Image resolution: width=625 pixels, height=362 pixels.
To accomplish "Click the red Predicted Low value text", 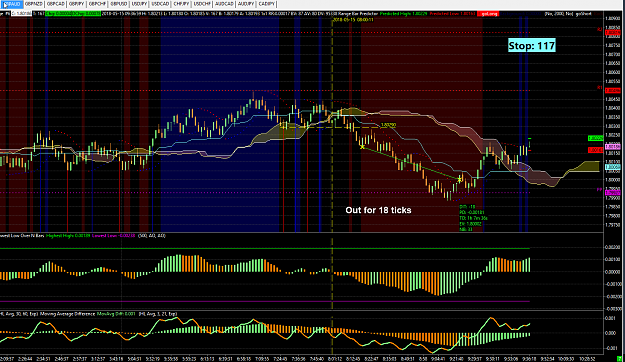I will (452, 14).
